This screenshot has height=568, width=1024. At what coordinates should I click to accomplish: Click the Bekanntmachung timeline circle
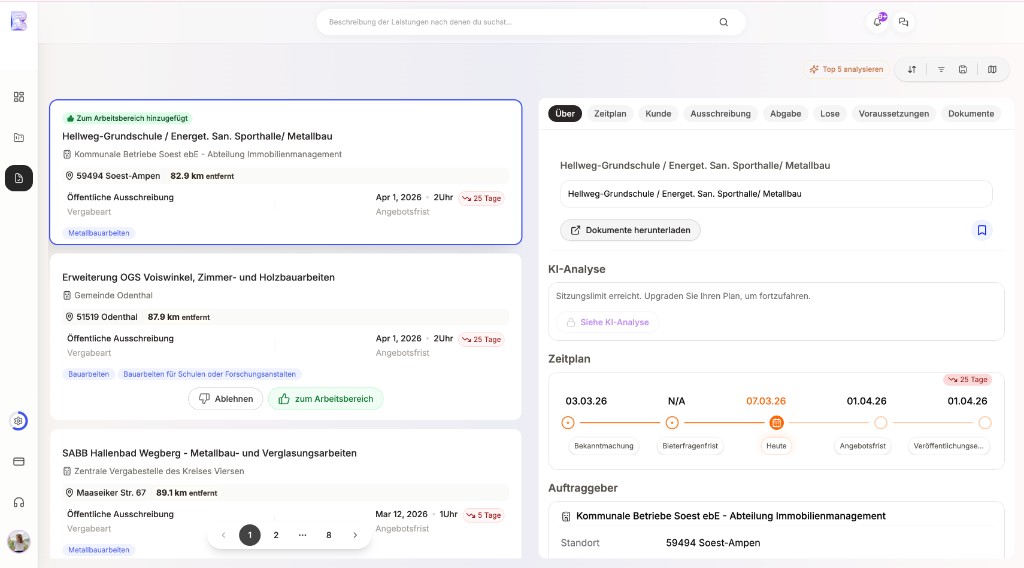point(568,423)
